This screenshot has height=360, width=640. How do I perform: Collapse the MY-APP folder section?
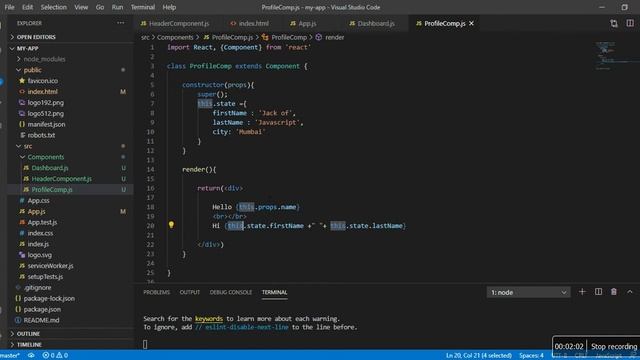(x=70, y=48)
